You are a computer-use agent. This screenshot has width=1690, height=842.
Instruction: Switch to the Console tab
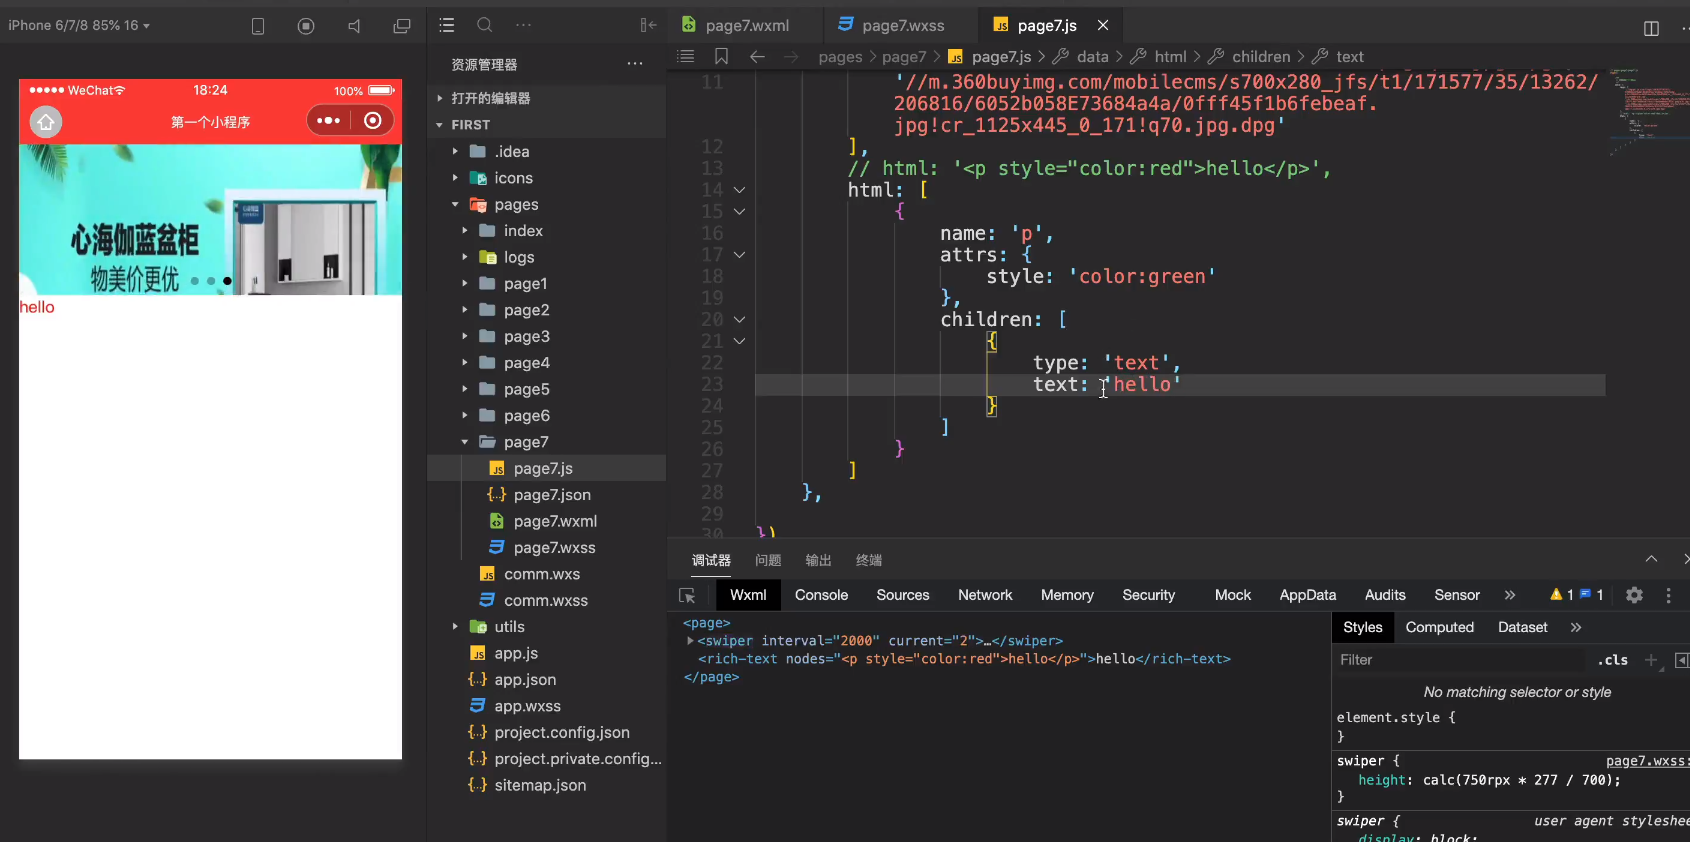coord(821,595)
